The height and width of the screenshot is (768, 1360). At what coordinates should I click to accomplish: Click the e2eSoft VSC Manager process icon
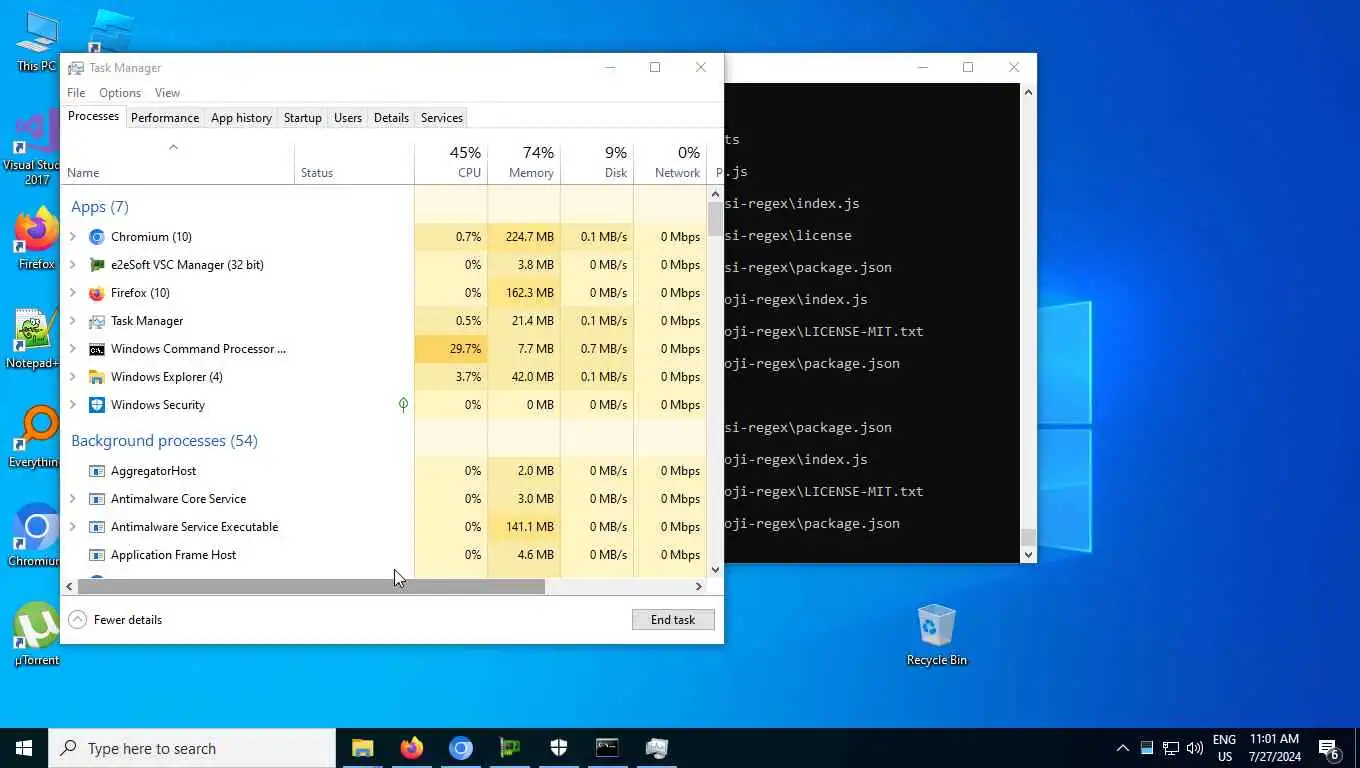[x=97, y=265]
